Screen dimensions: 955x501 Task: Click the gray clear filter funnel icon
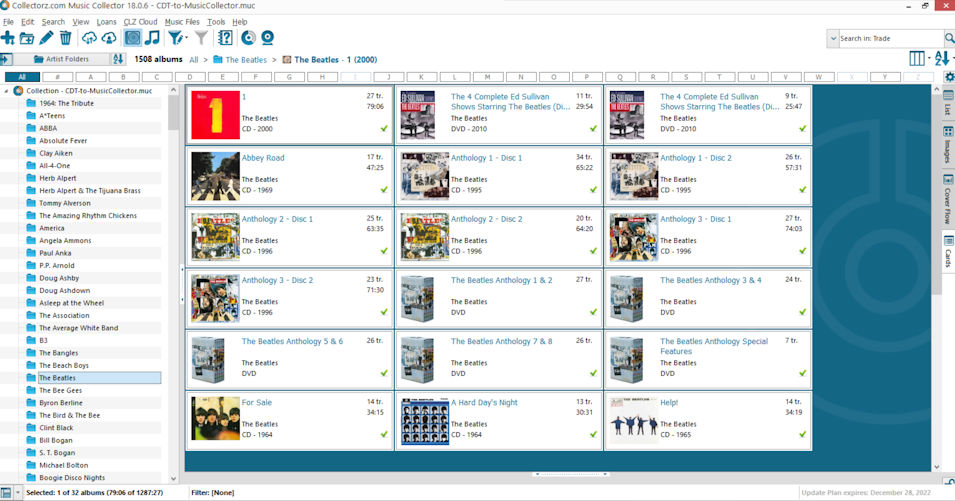point(202,38)
